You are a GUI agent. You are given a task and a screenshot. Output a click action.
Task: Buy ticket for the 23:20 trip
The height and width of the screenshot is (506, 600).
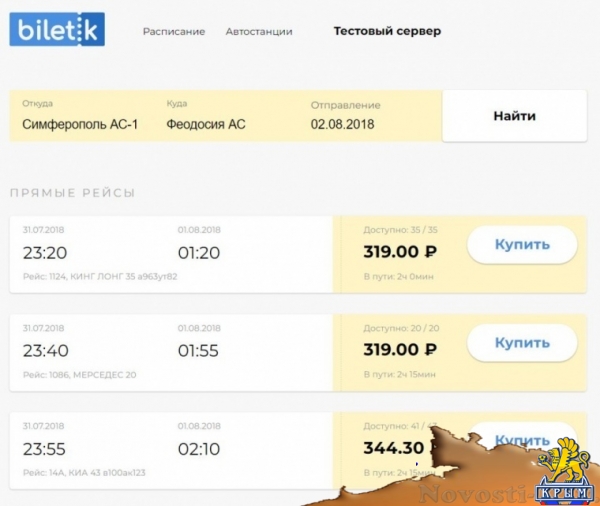522,245
